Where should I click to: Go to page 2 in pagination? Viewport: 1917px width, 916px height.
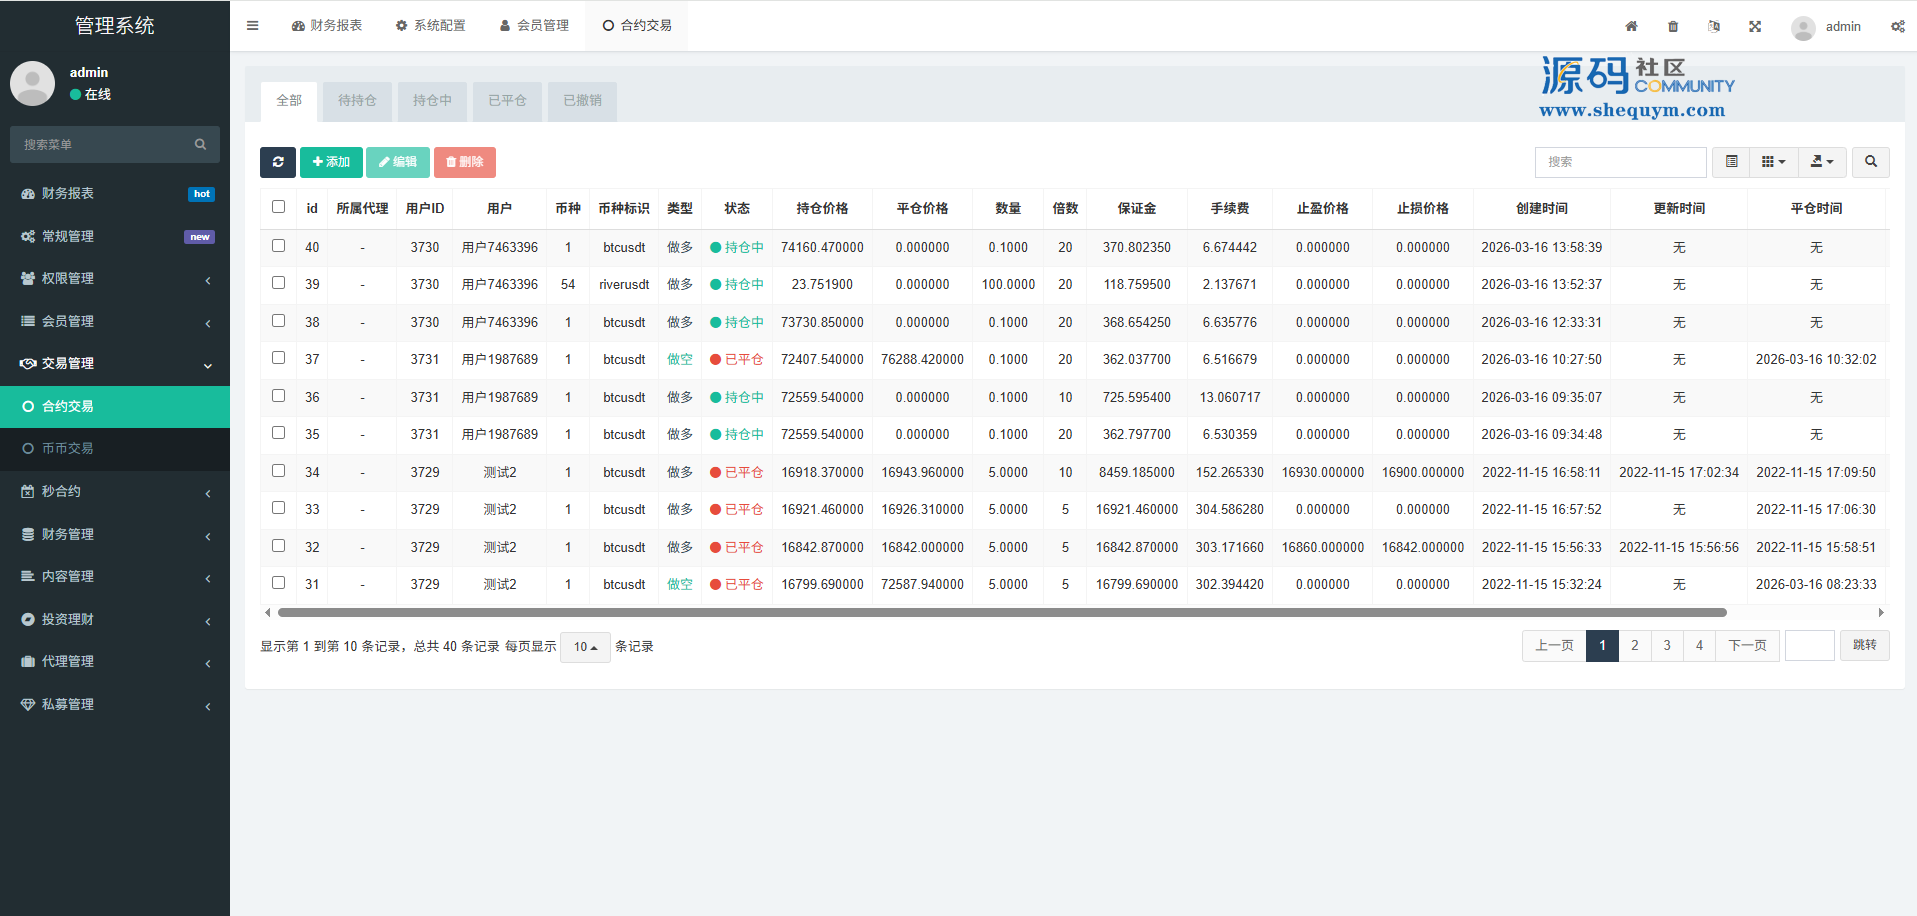coord(1634,646)
